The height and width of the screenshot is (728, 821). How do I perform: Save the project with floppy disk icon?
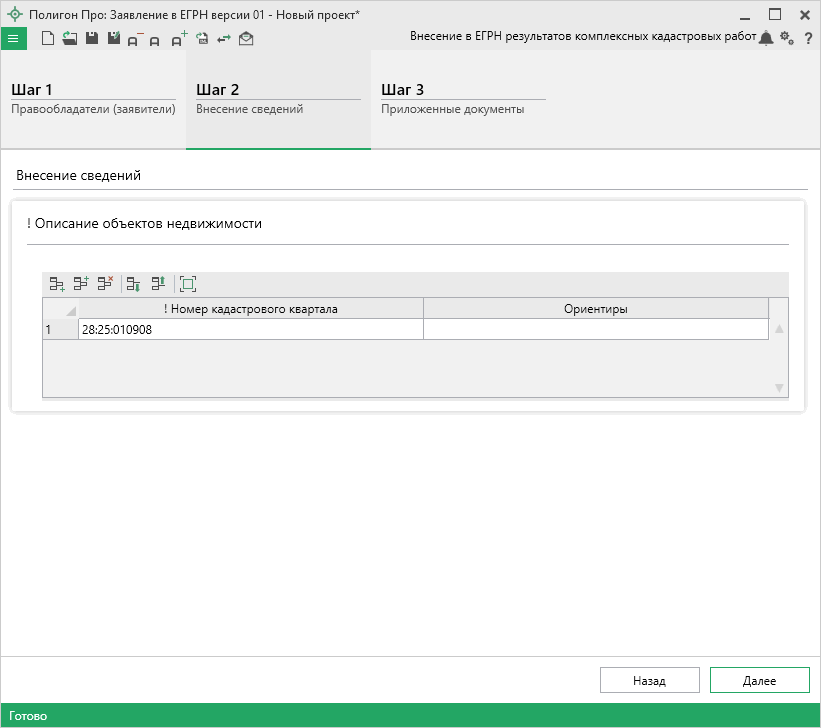tap(92, 38)
